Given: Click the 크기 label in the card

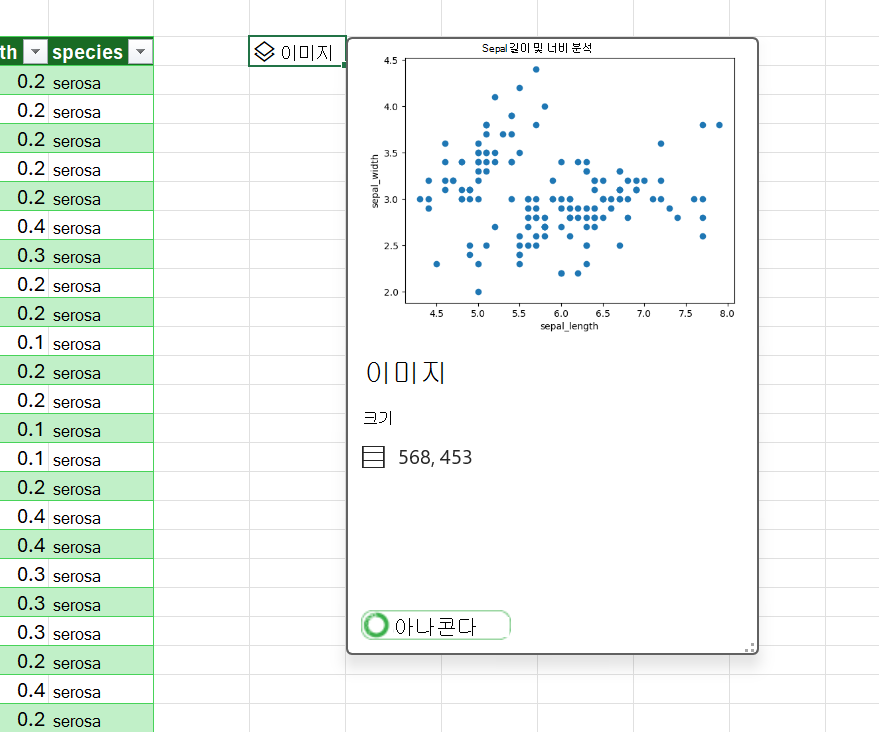Looking at the screenshot, I should (378, 418).
